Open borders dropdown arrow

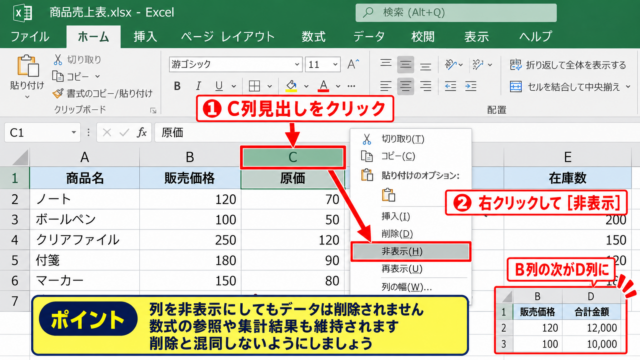pyautogui.click(x=269, y=86)
